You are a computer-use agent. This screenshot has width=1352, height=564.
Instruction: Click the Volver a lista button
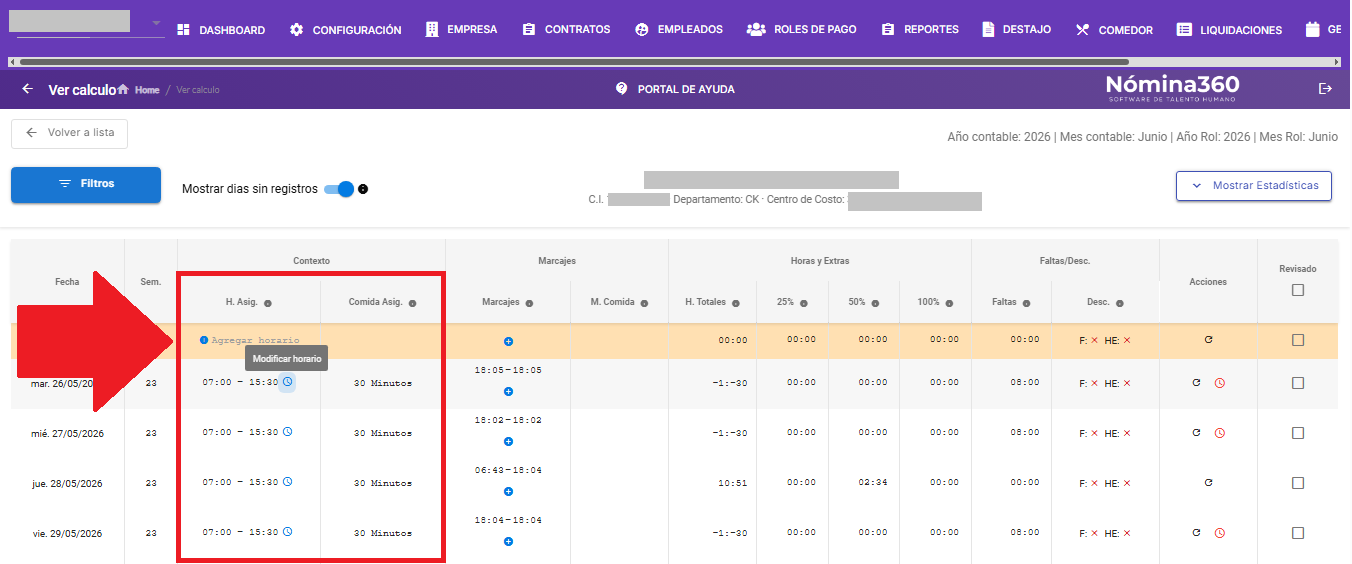[70, 133]
